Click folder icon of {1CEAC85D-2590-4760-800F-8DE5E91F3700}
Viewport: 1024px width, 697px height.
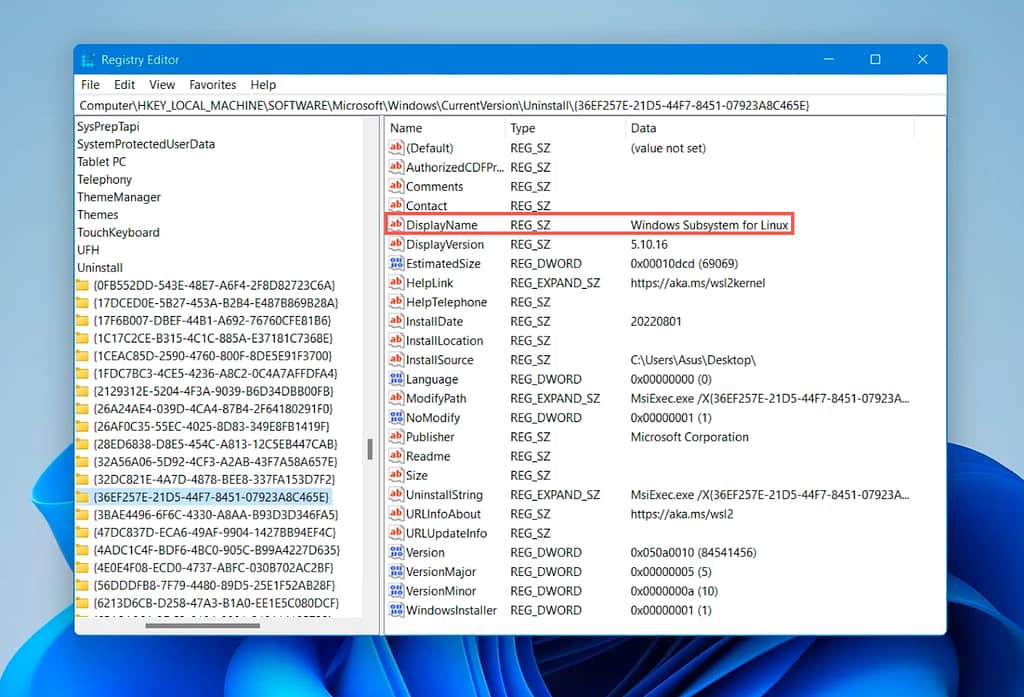[x=82, y=356]
